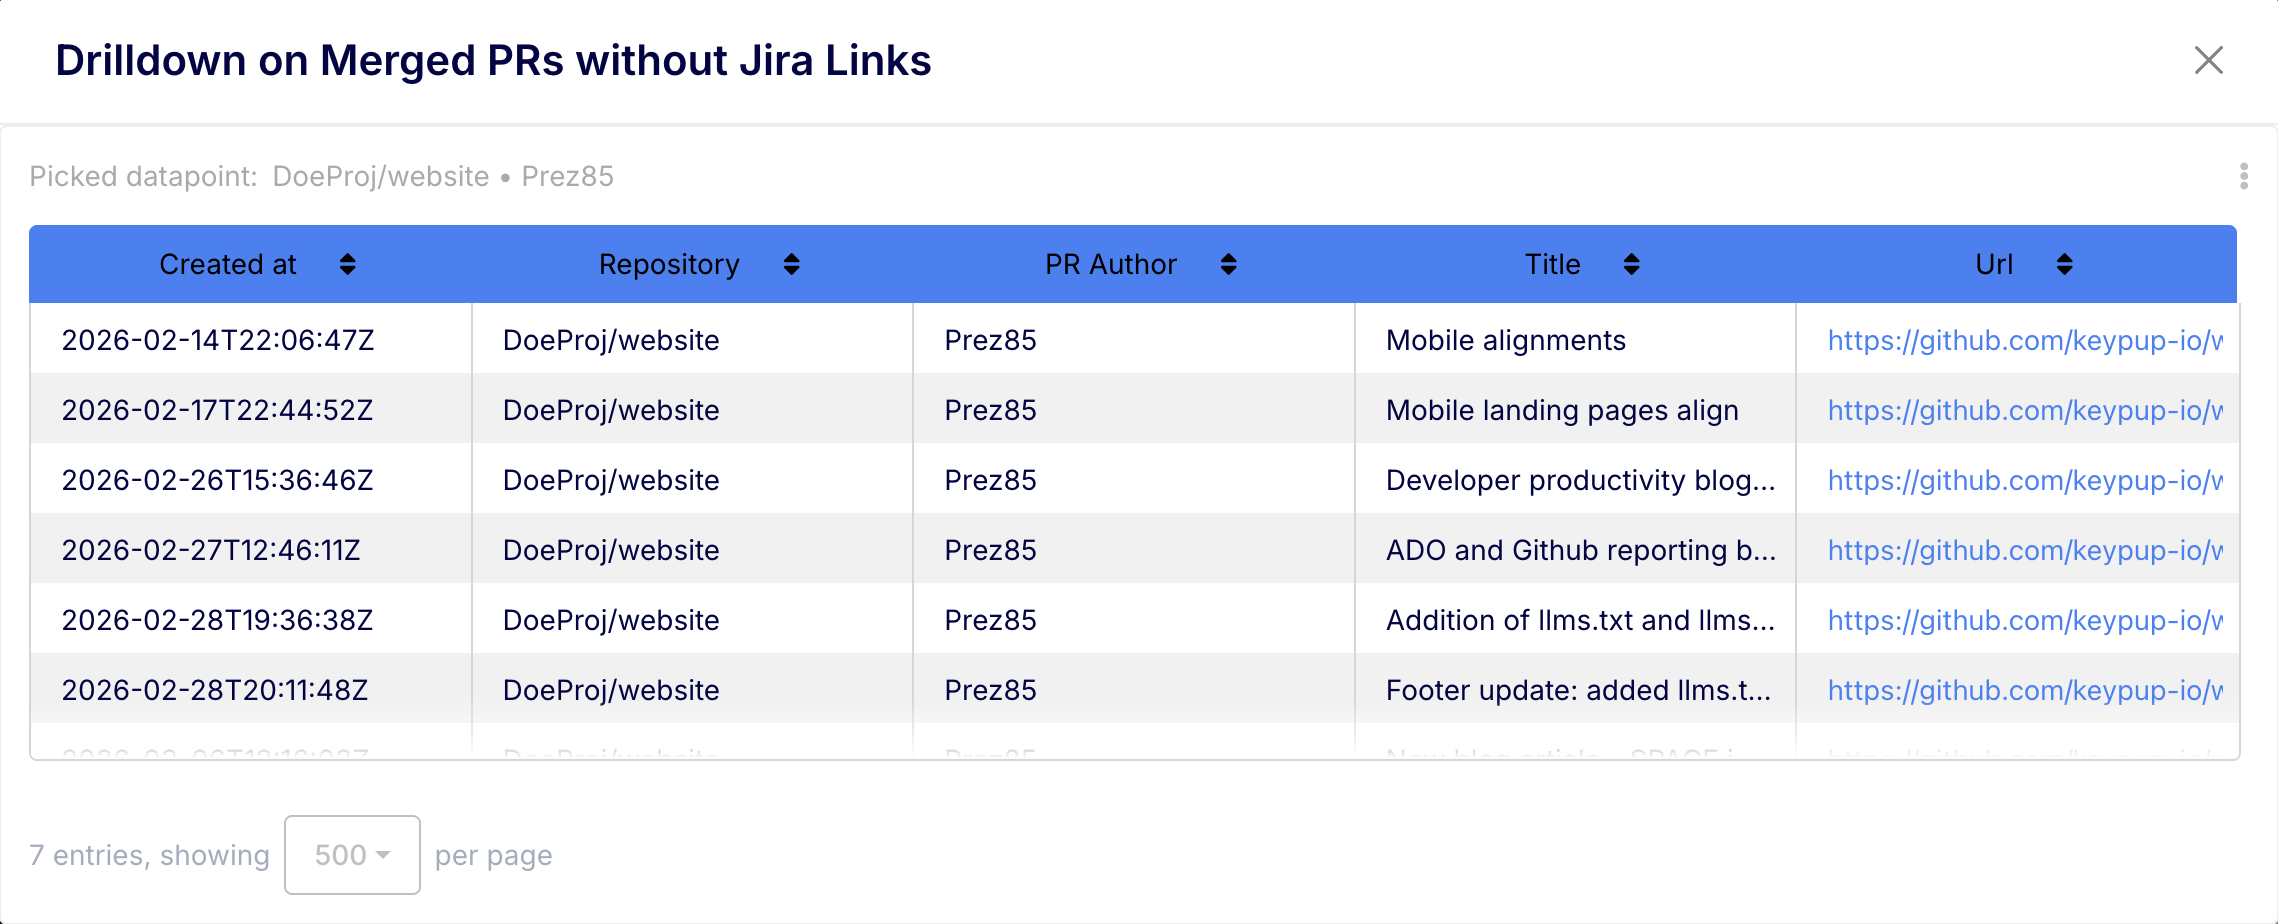Open the three-dot options menu
2278x924 pixels.
click(x=2243, y=175)
